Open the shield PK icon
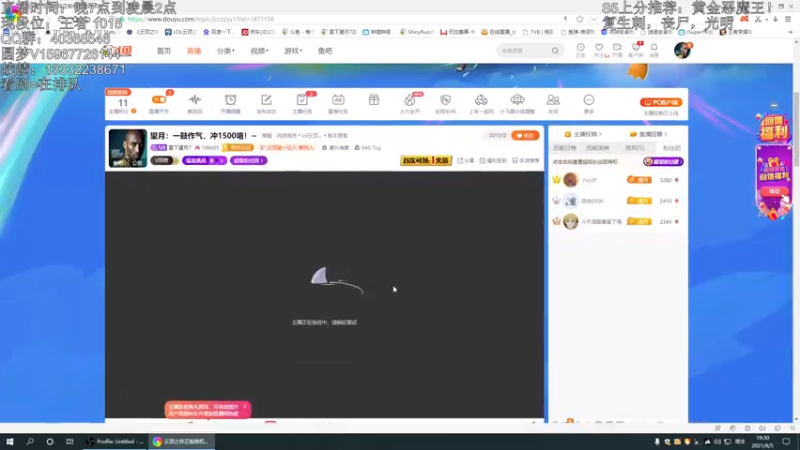The image size is (800, 450). 445,99
